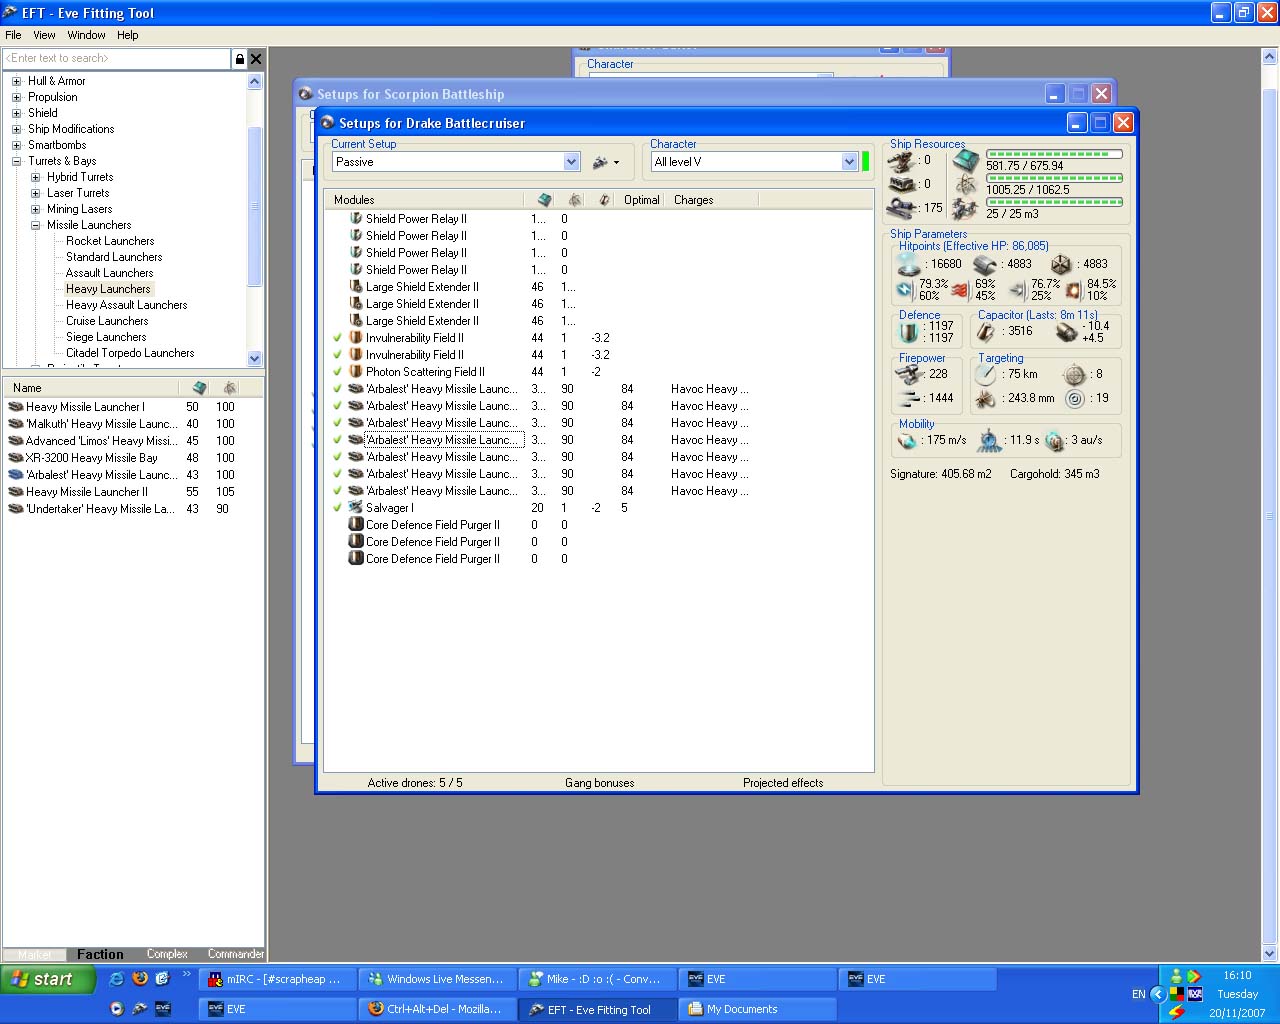1280x1024 pixels.
Task: Click the green swatch beside the Character dropdown
Action: (x=866, y=162)
